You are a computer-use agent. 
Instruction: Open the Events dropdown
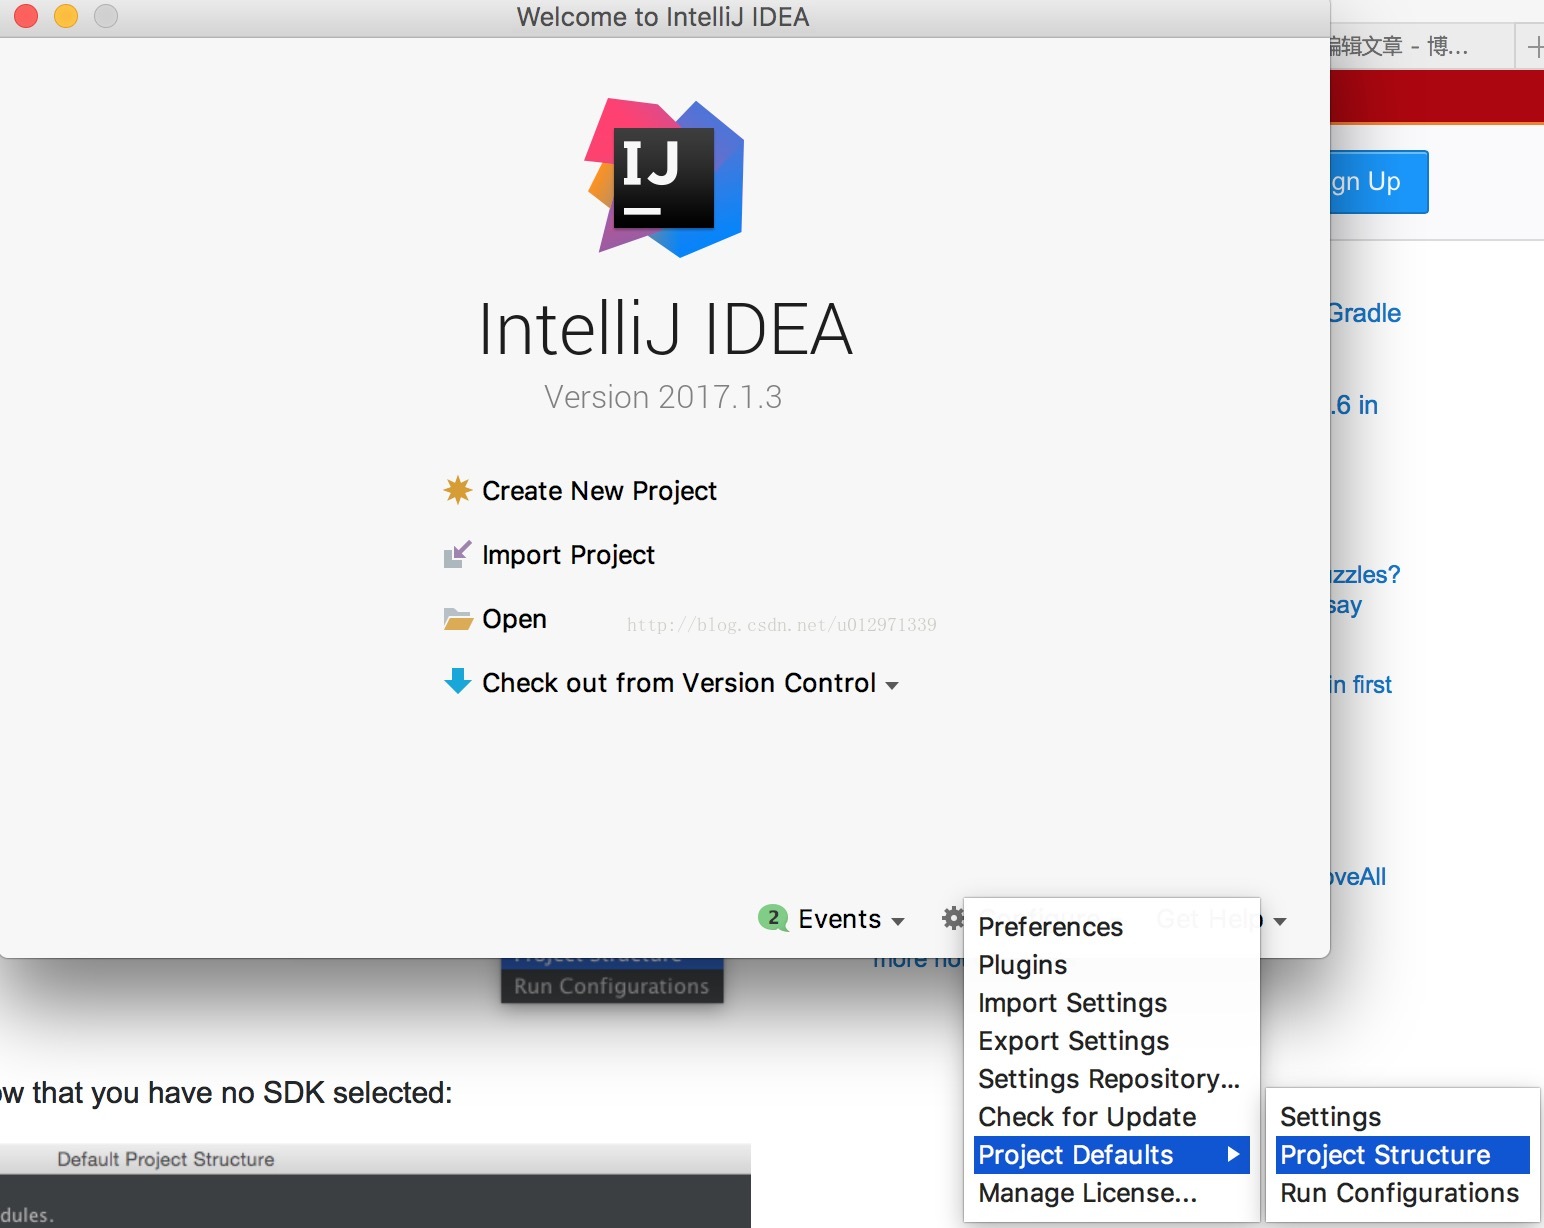(x=851, y=919)
